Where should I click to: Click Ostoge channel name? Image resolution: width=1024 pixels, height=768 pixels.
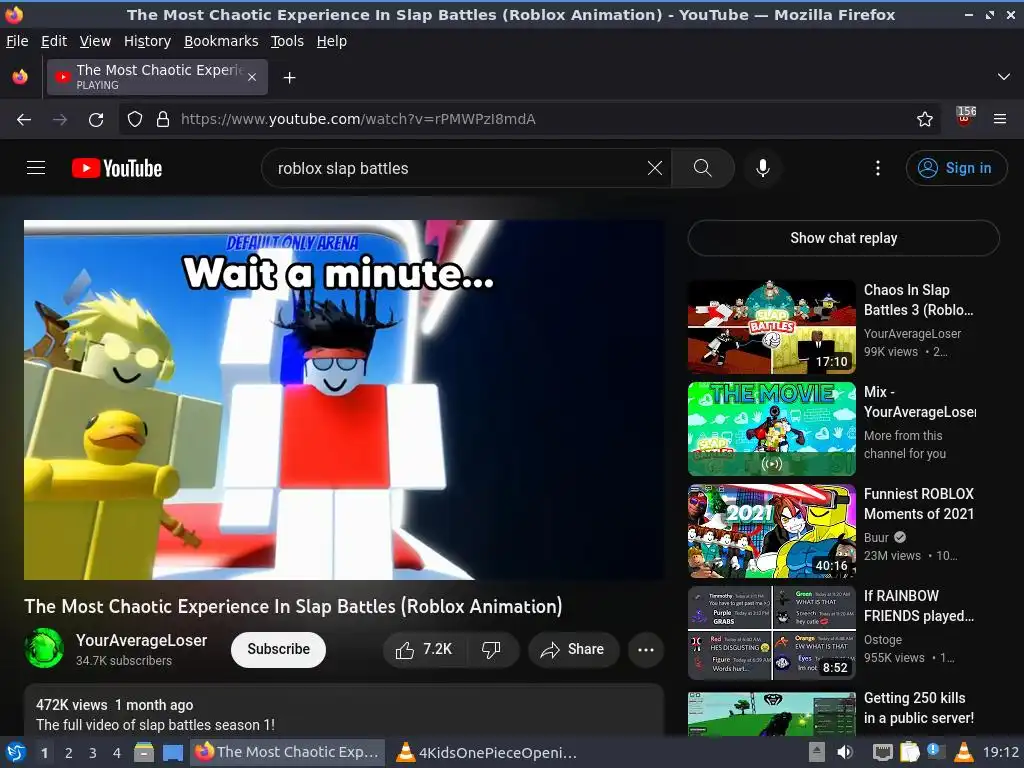point(883,639)
